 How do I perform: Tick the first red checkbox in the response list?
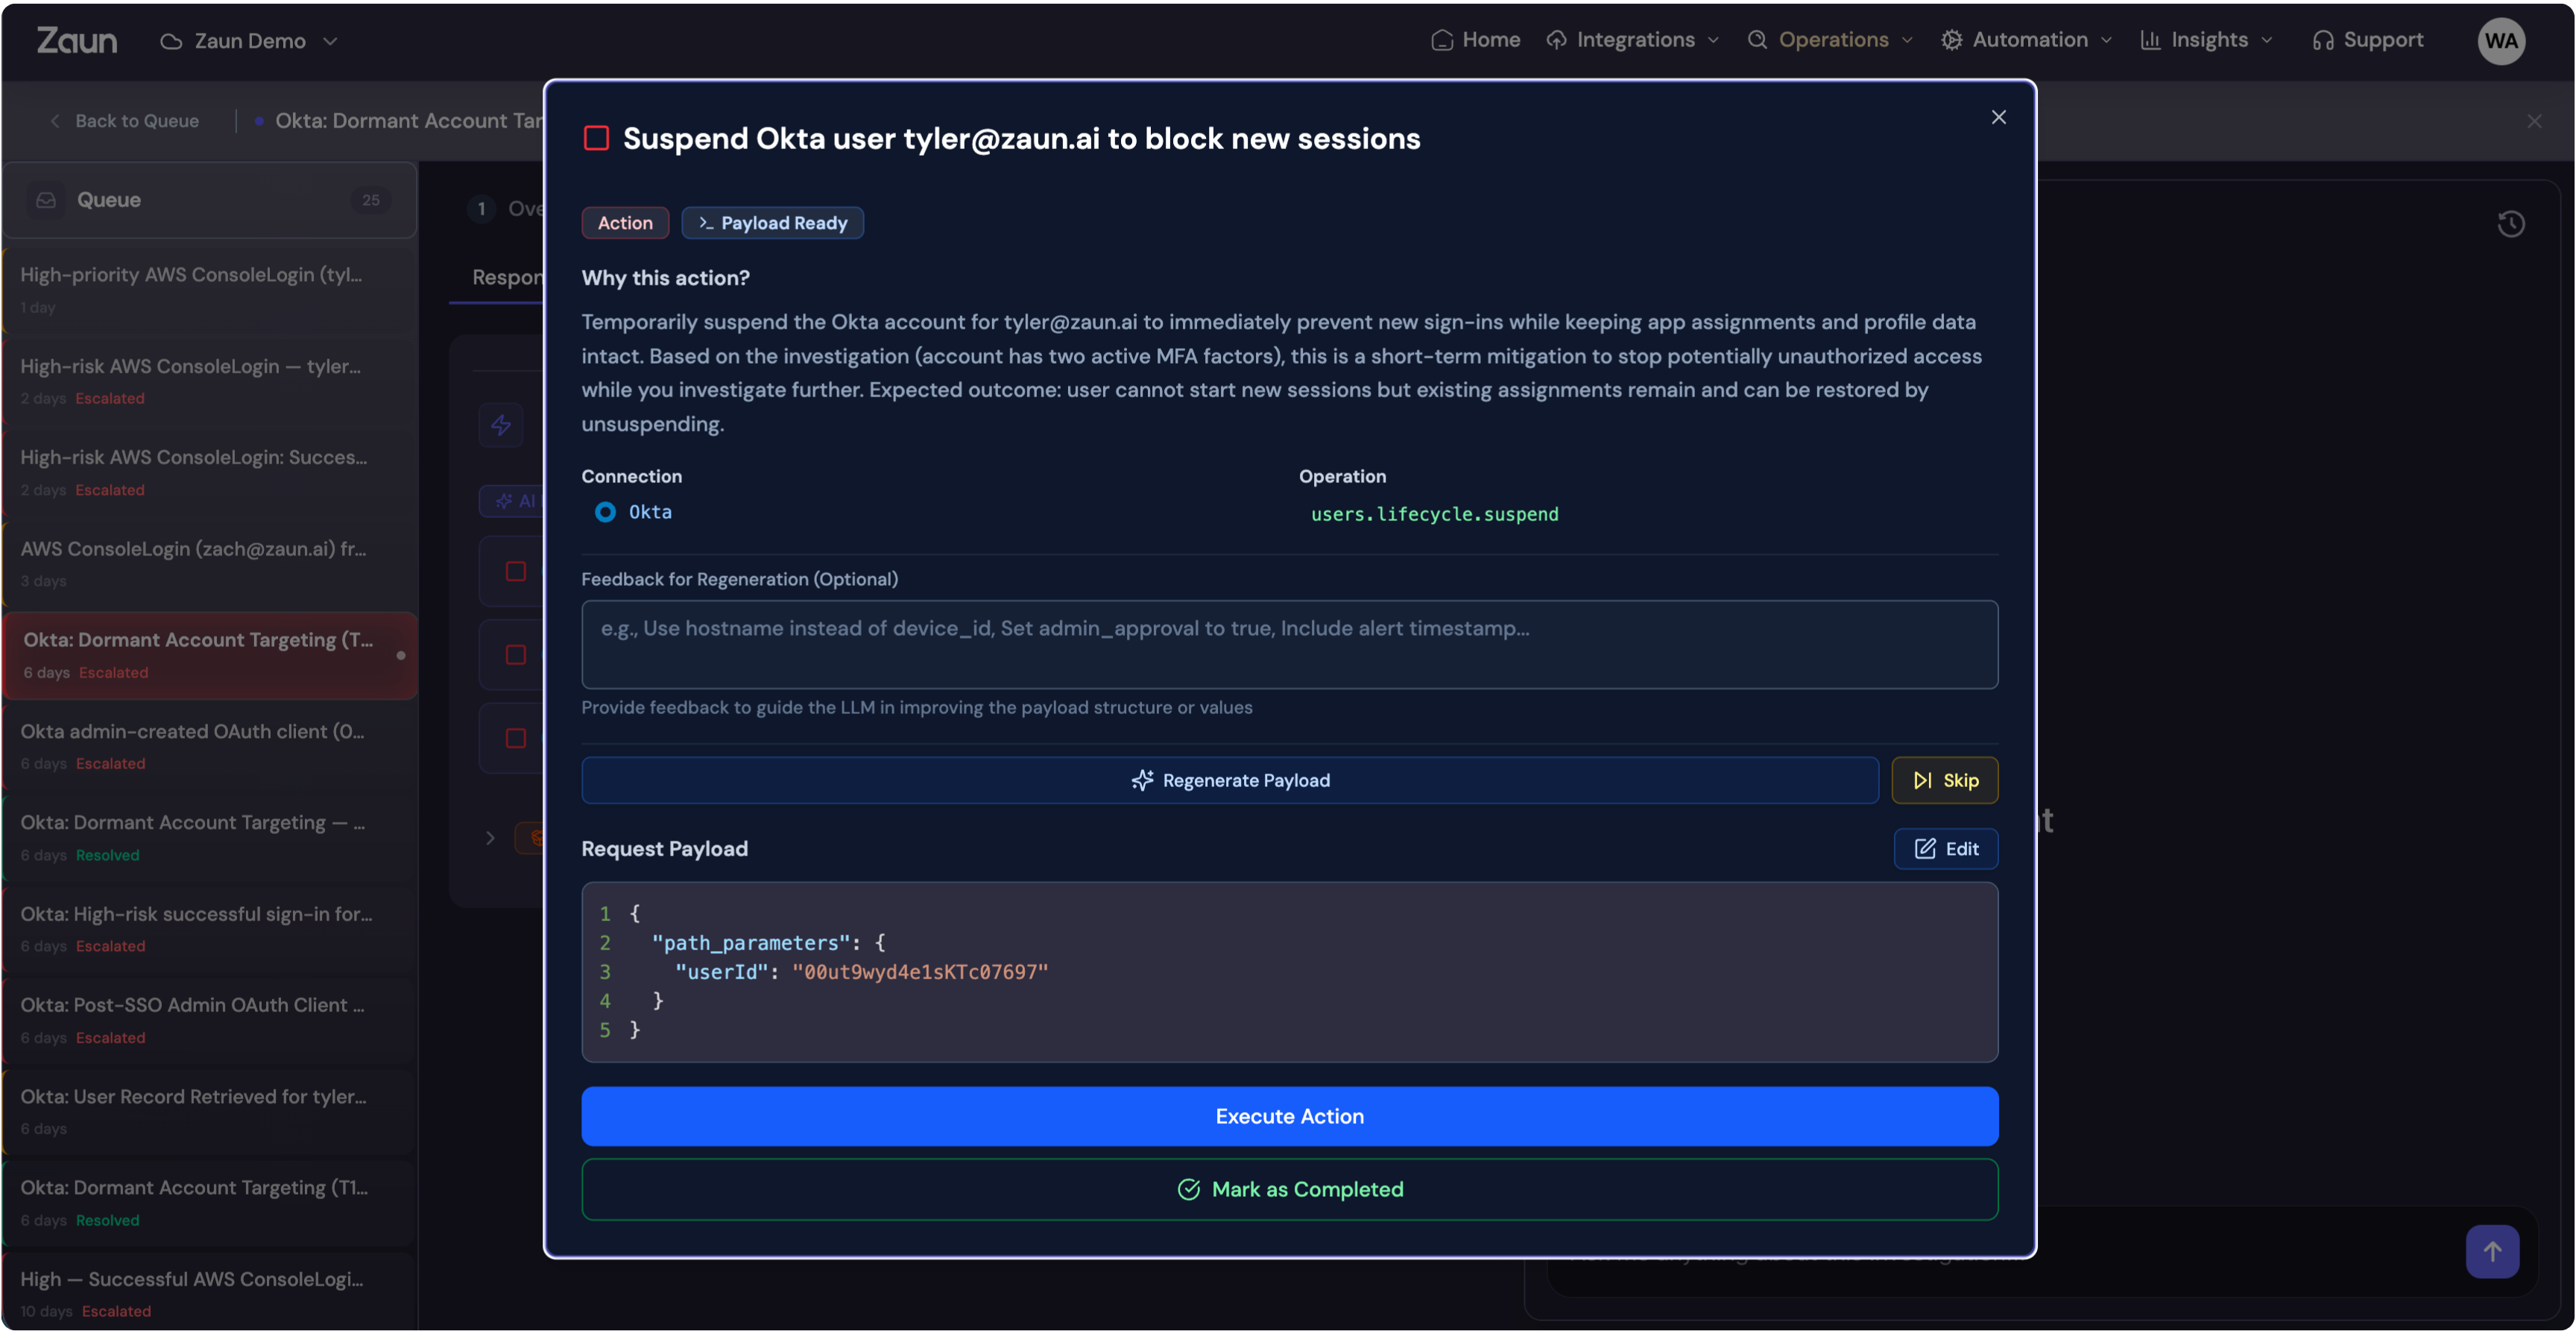(516, 571)
